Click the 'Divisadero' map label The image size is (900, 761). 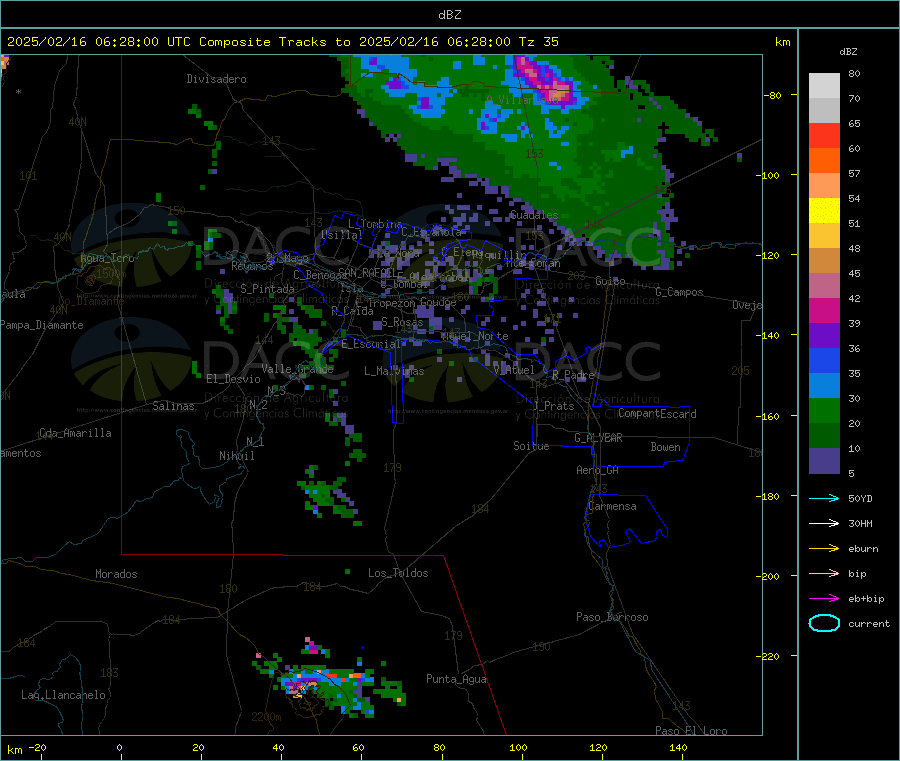coord(216,79)
